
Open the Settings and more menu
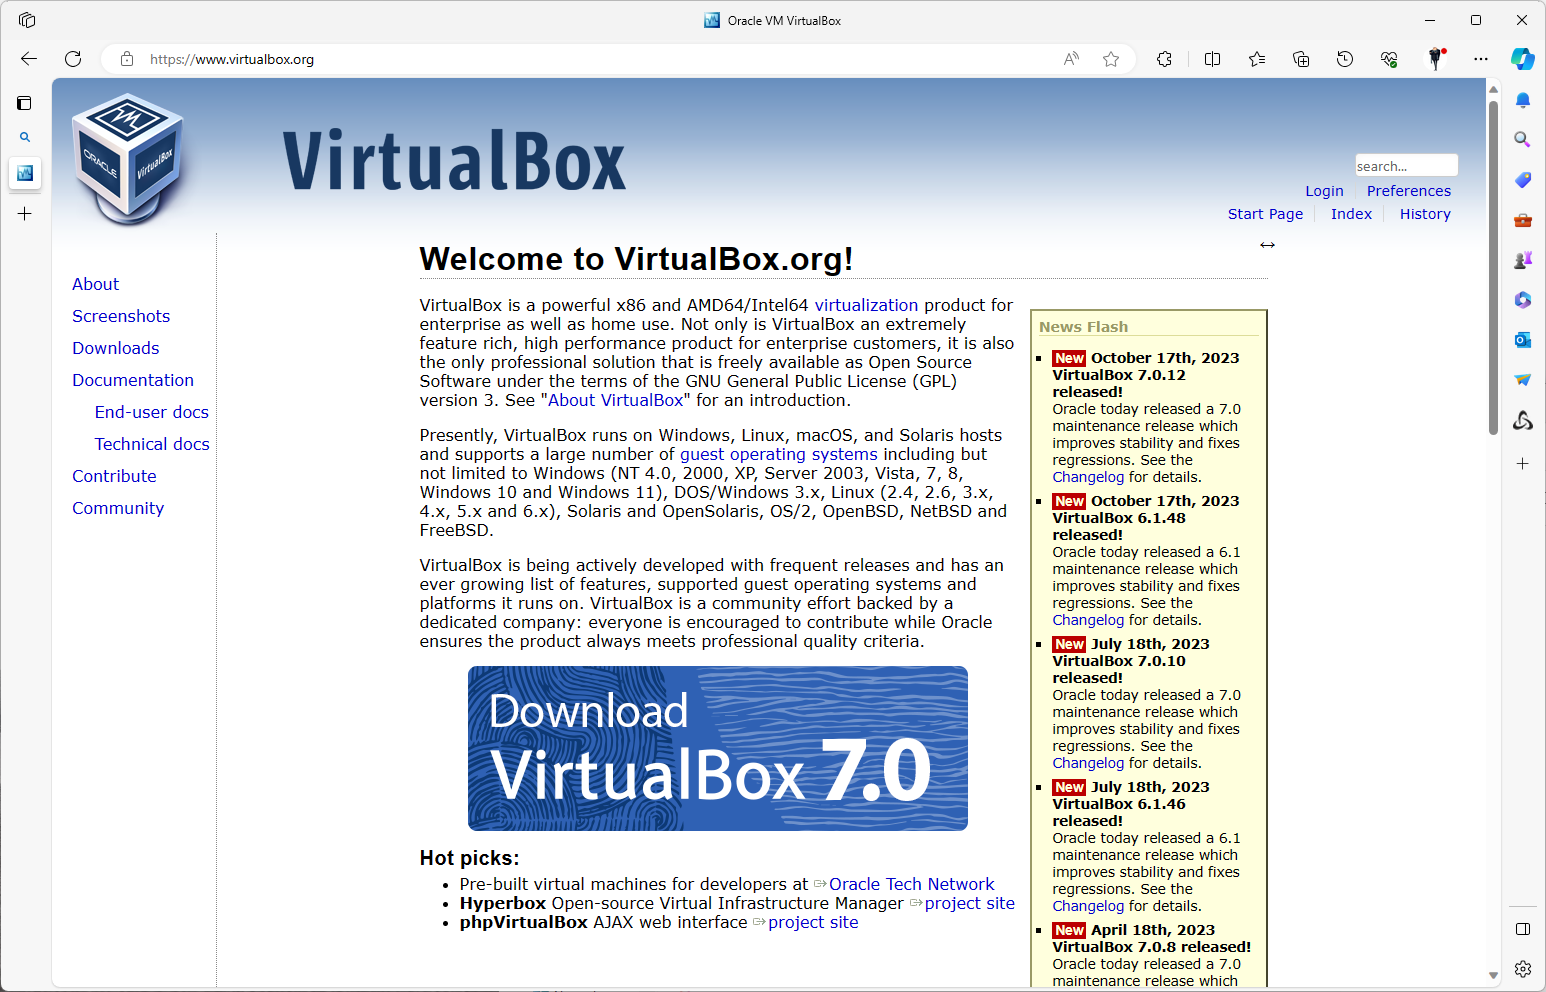pyautogui.click(x=1481, y=59)
